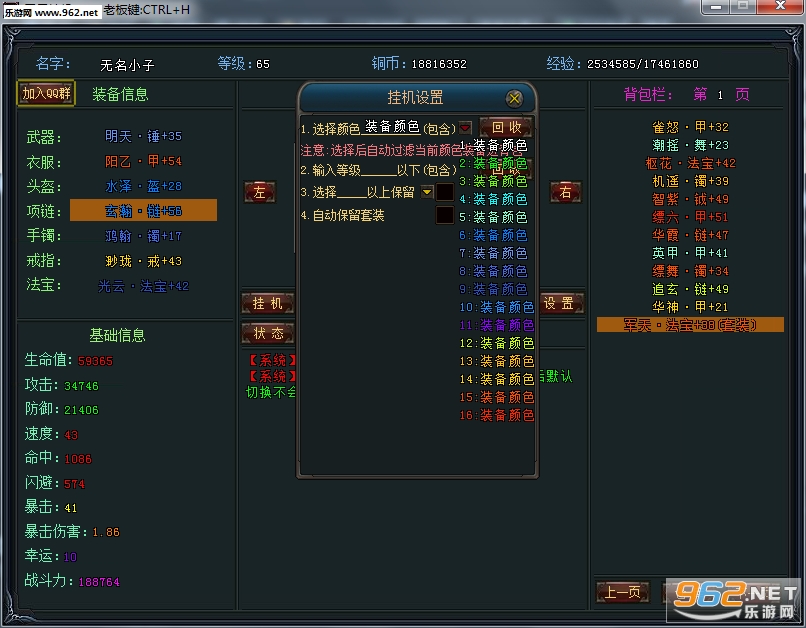Click the 输入等级 blank input field
The height and width of the screenshot is (628, 806).
(370, 170)
